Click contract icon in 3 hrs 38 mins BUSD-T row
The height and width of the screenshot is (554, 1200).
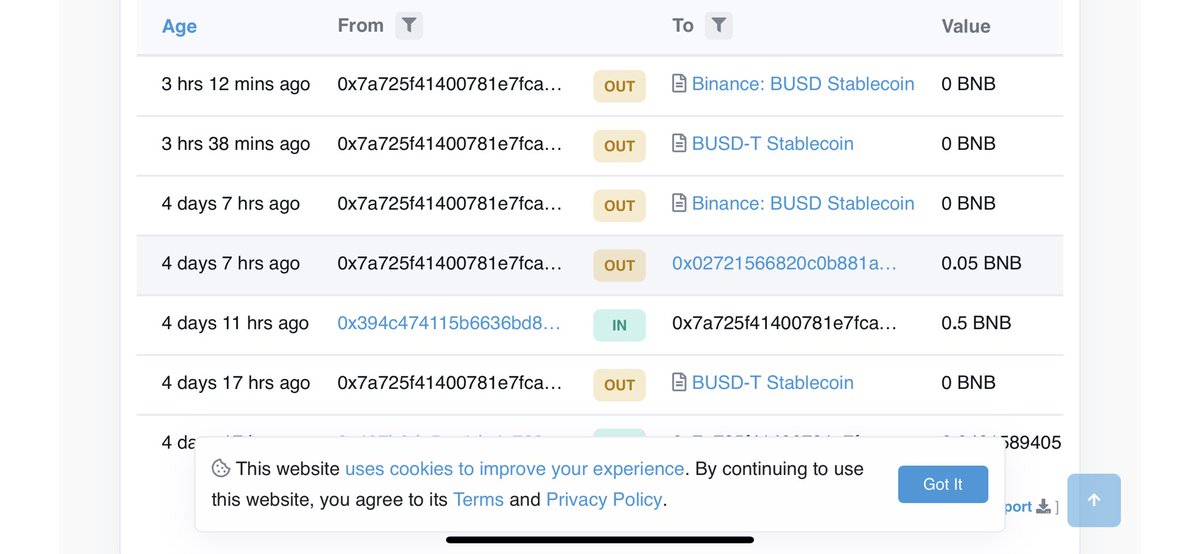coord(679,144)
